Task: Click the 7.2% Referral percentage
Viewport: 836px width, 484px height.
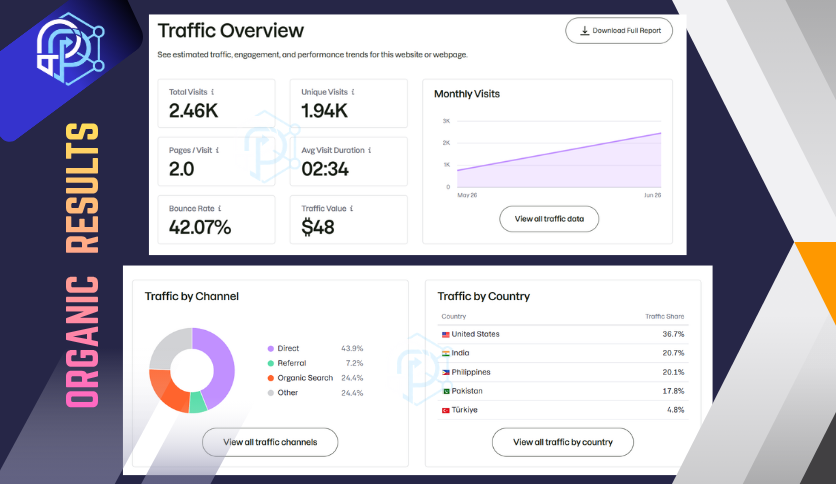Action: tap(355, 363)
